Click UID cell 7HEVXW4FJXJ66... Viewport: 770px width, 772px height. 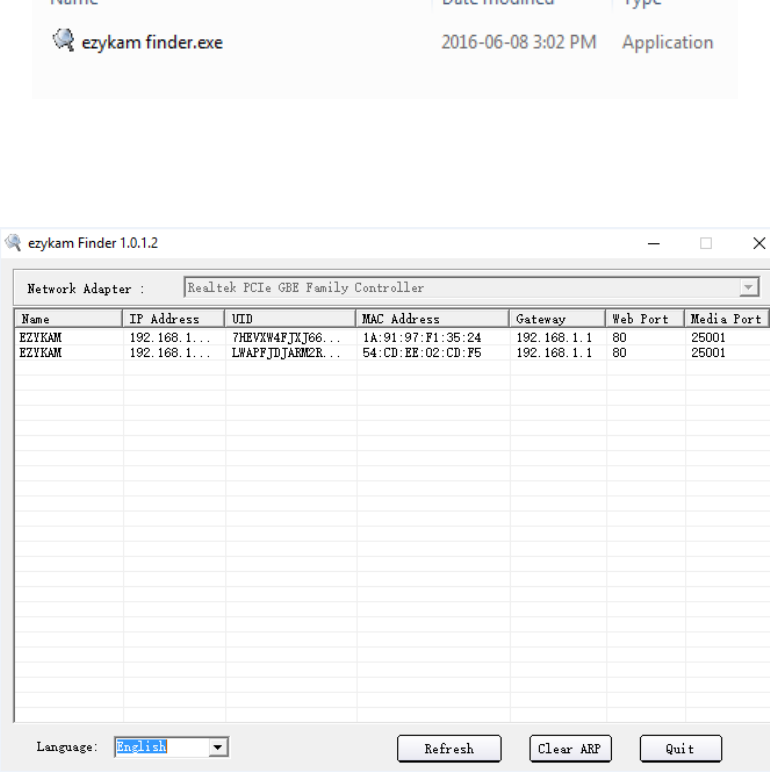(x=286, y=338)
